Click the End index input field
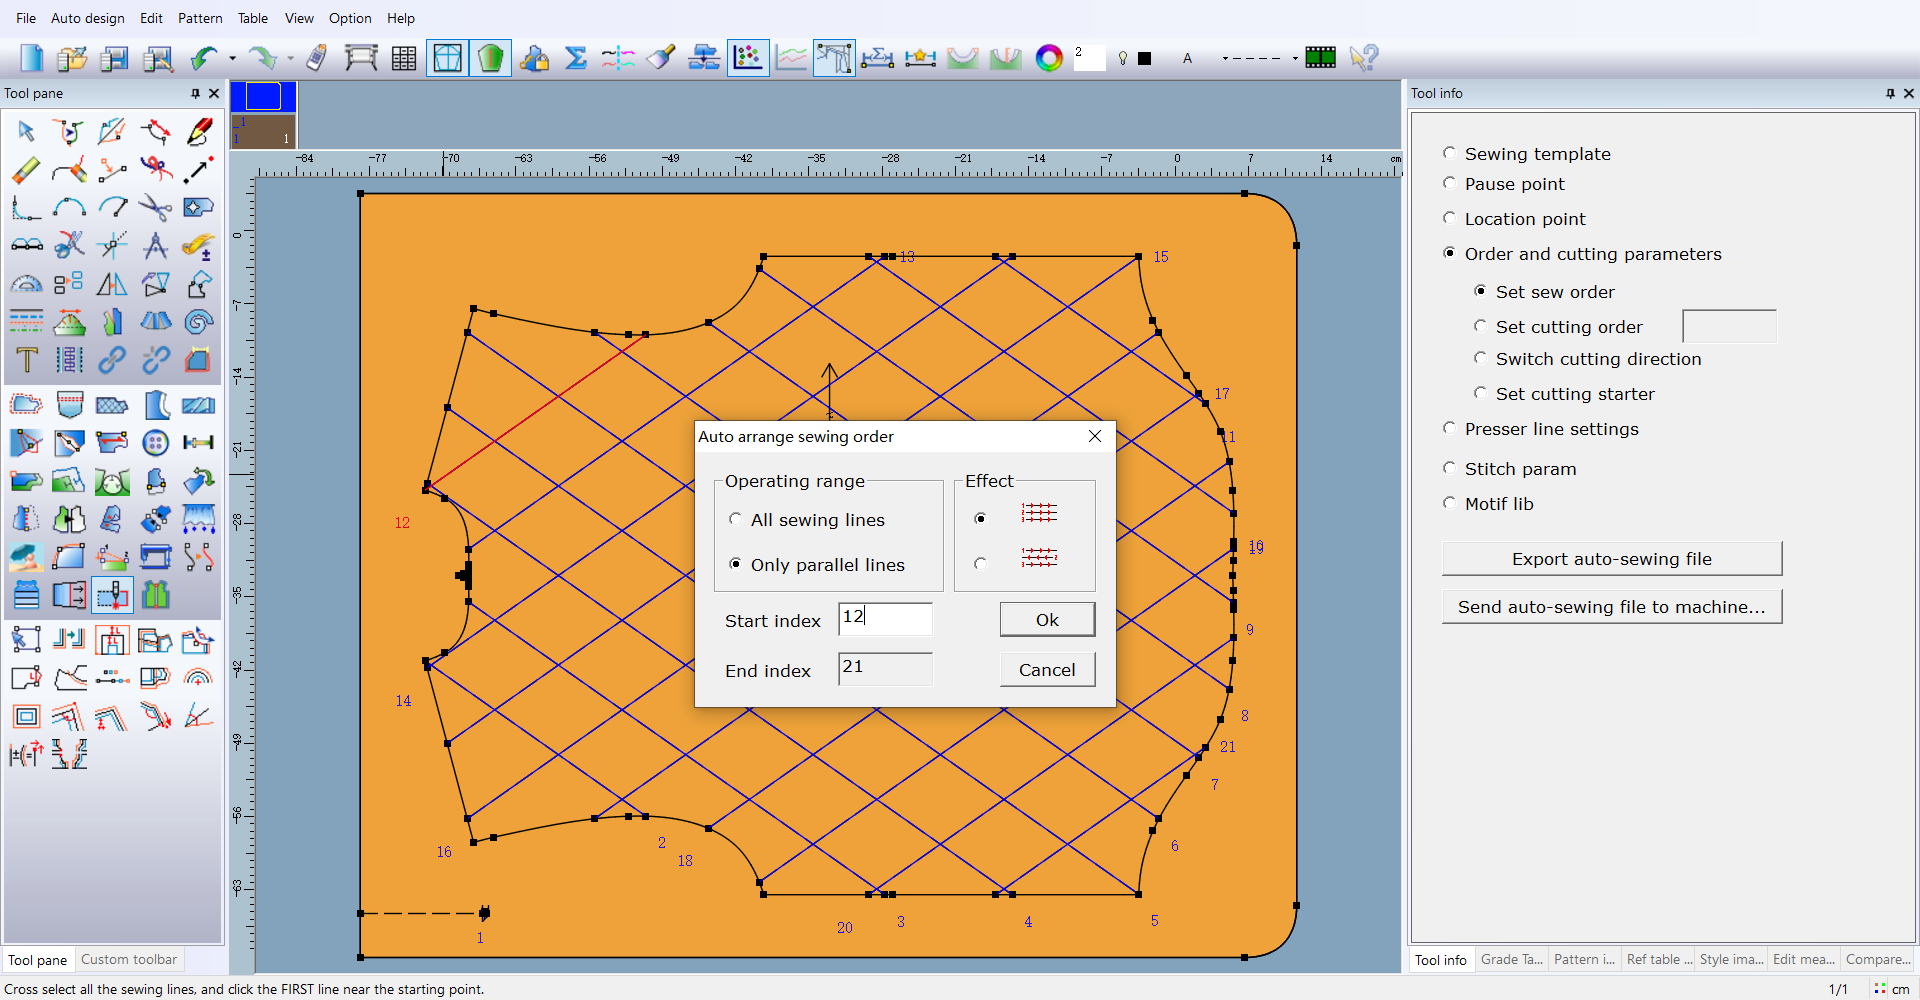 [x=885, y=668]
